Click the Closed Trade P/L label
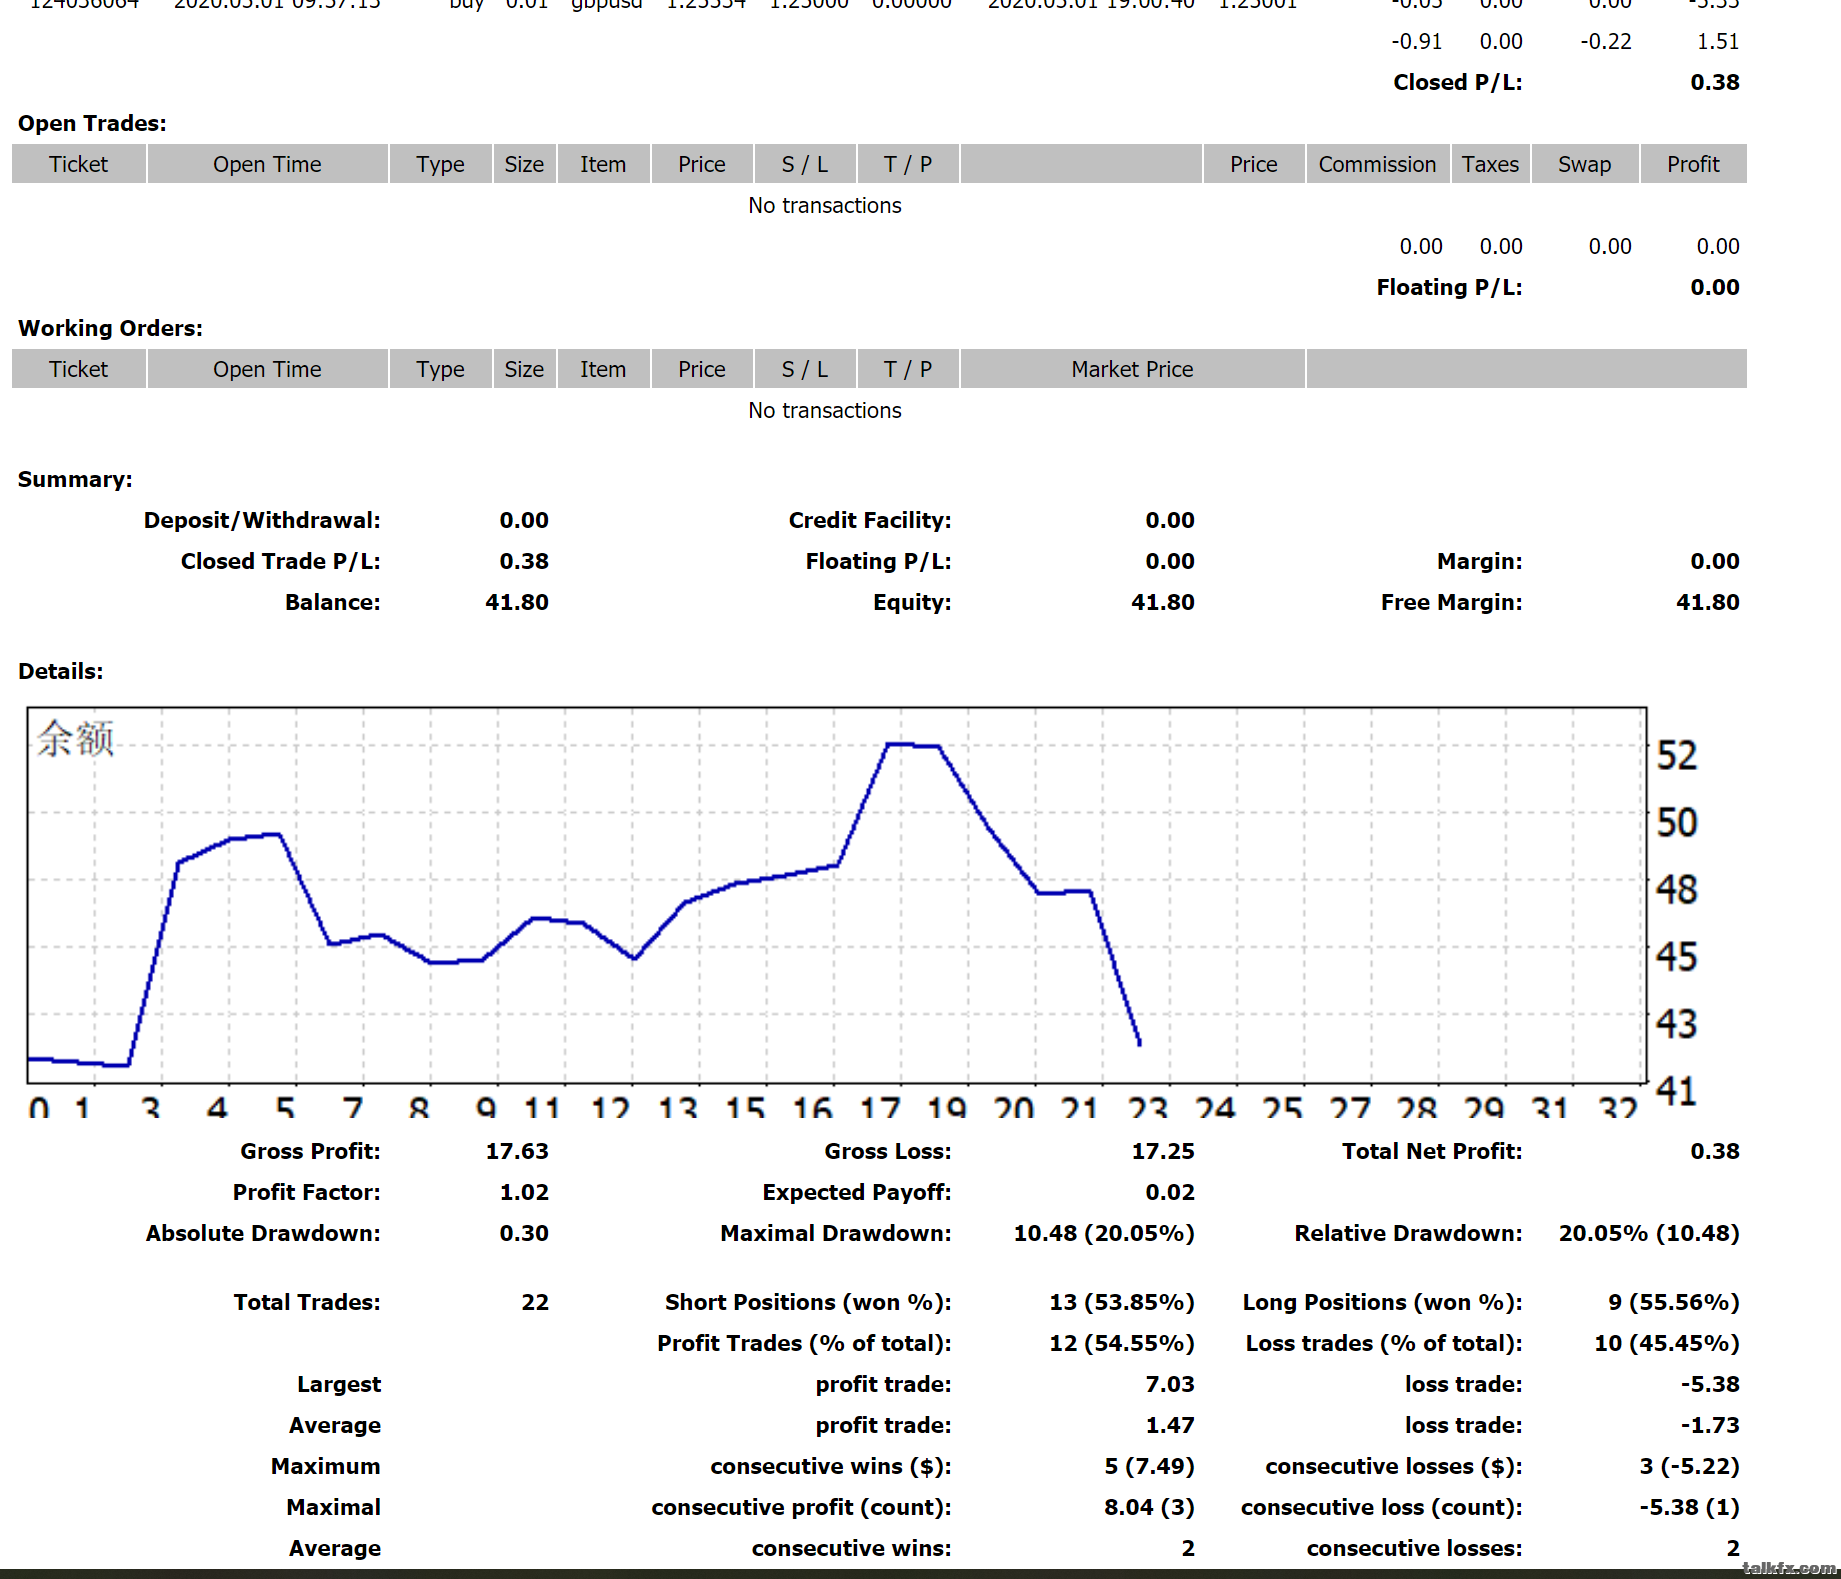Image resolution: width=1841 pixels, height=1579 pixels. (x=280, y=561)
